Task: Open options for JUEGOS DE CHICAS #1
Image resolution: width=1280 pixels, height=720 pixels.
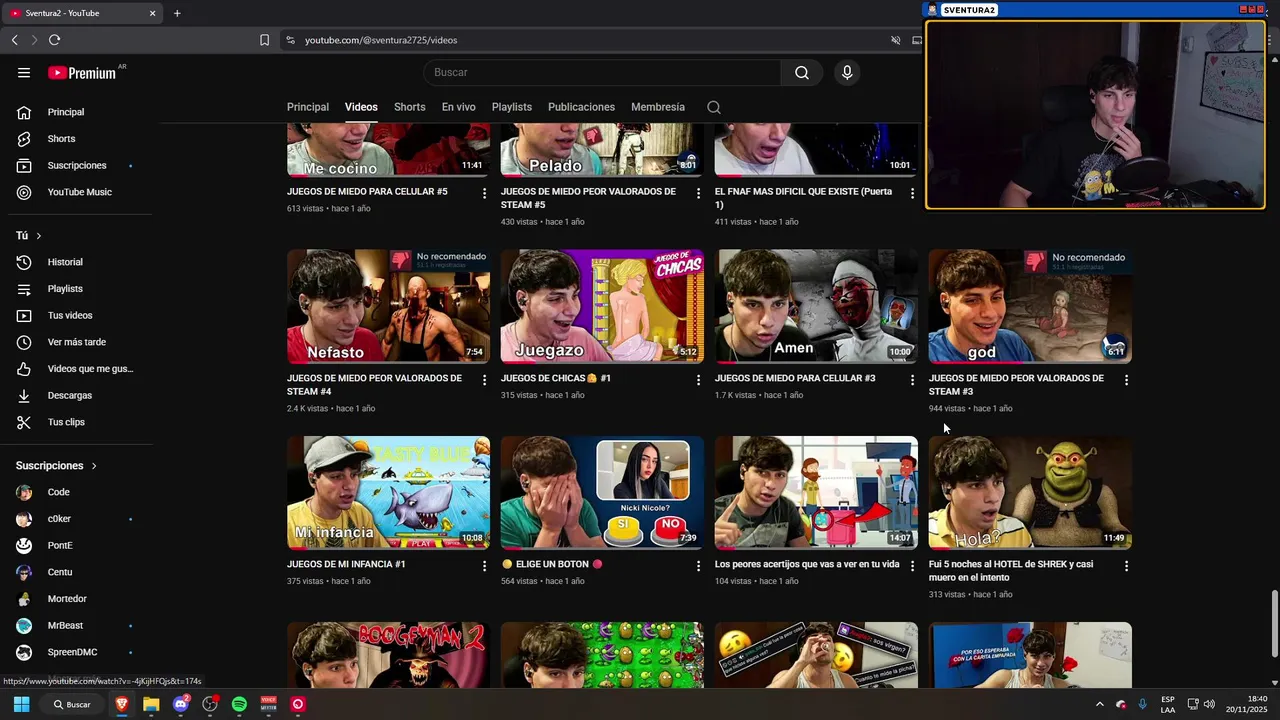Action: click(698, 380)
